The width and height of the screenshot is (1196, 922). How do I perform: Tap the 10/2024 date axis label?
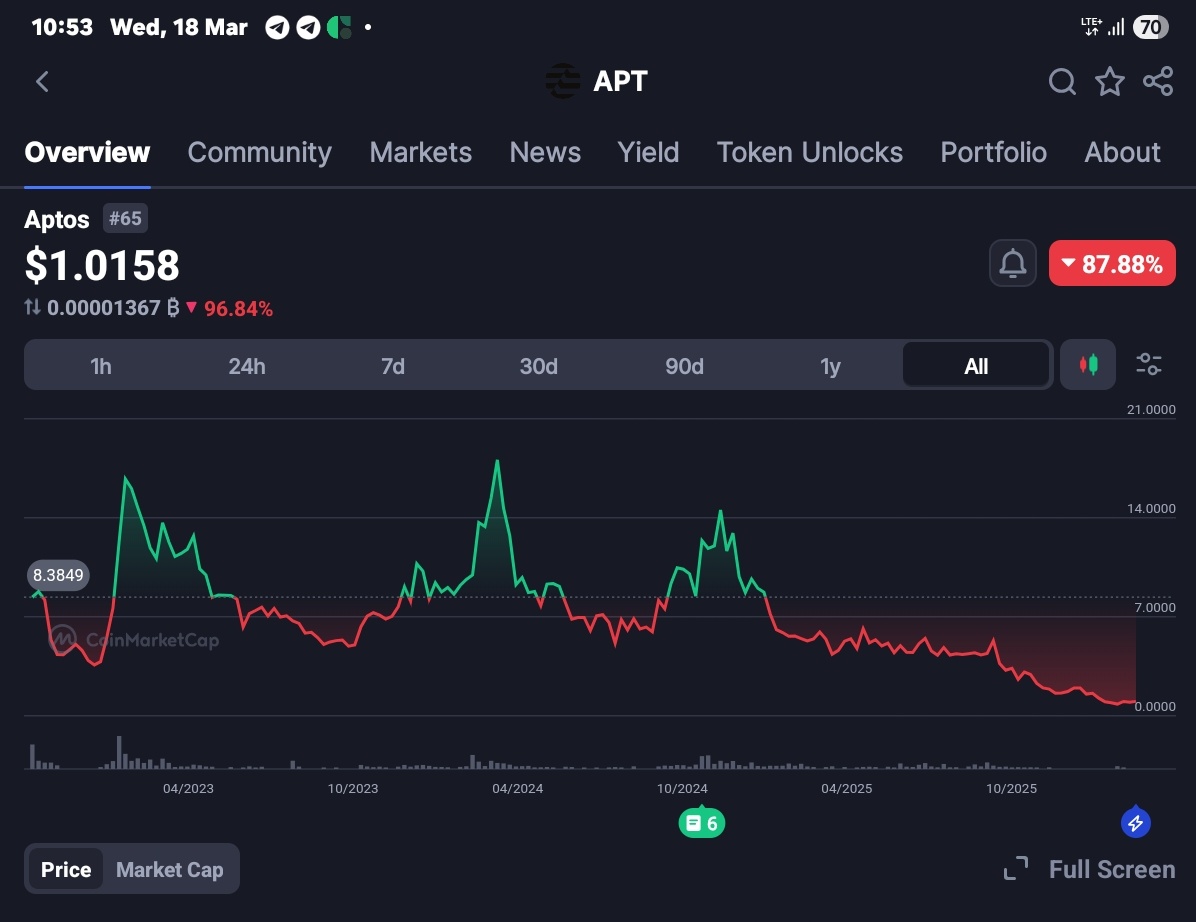pos(683,789)
